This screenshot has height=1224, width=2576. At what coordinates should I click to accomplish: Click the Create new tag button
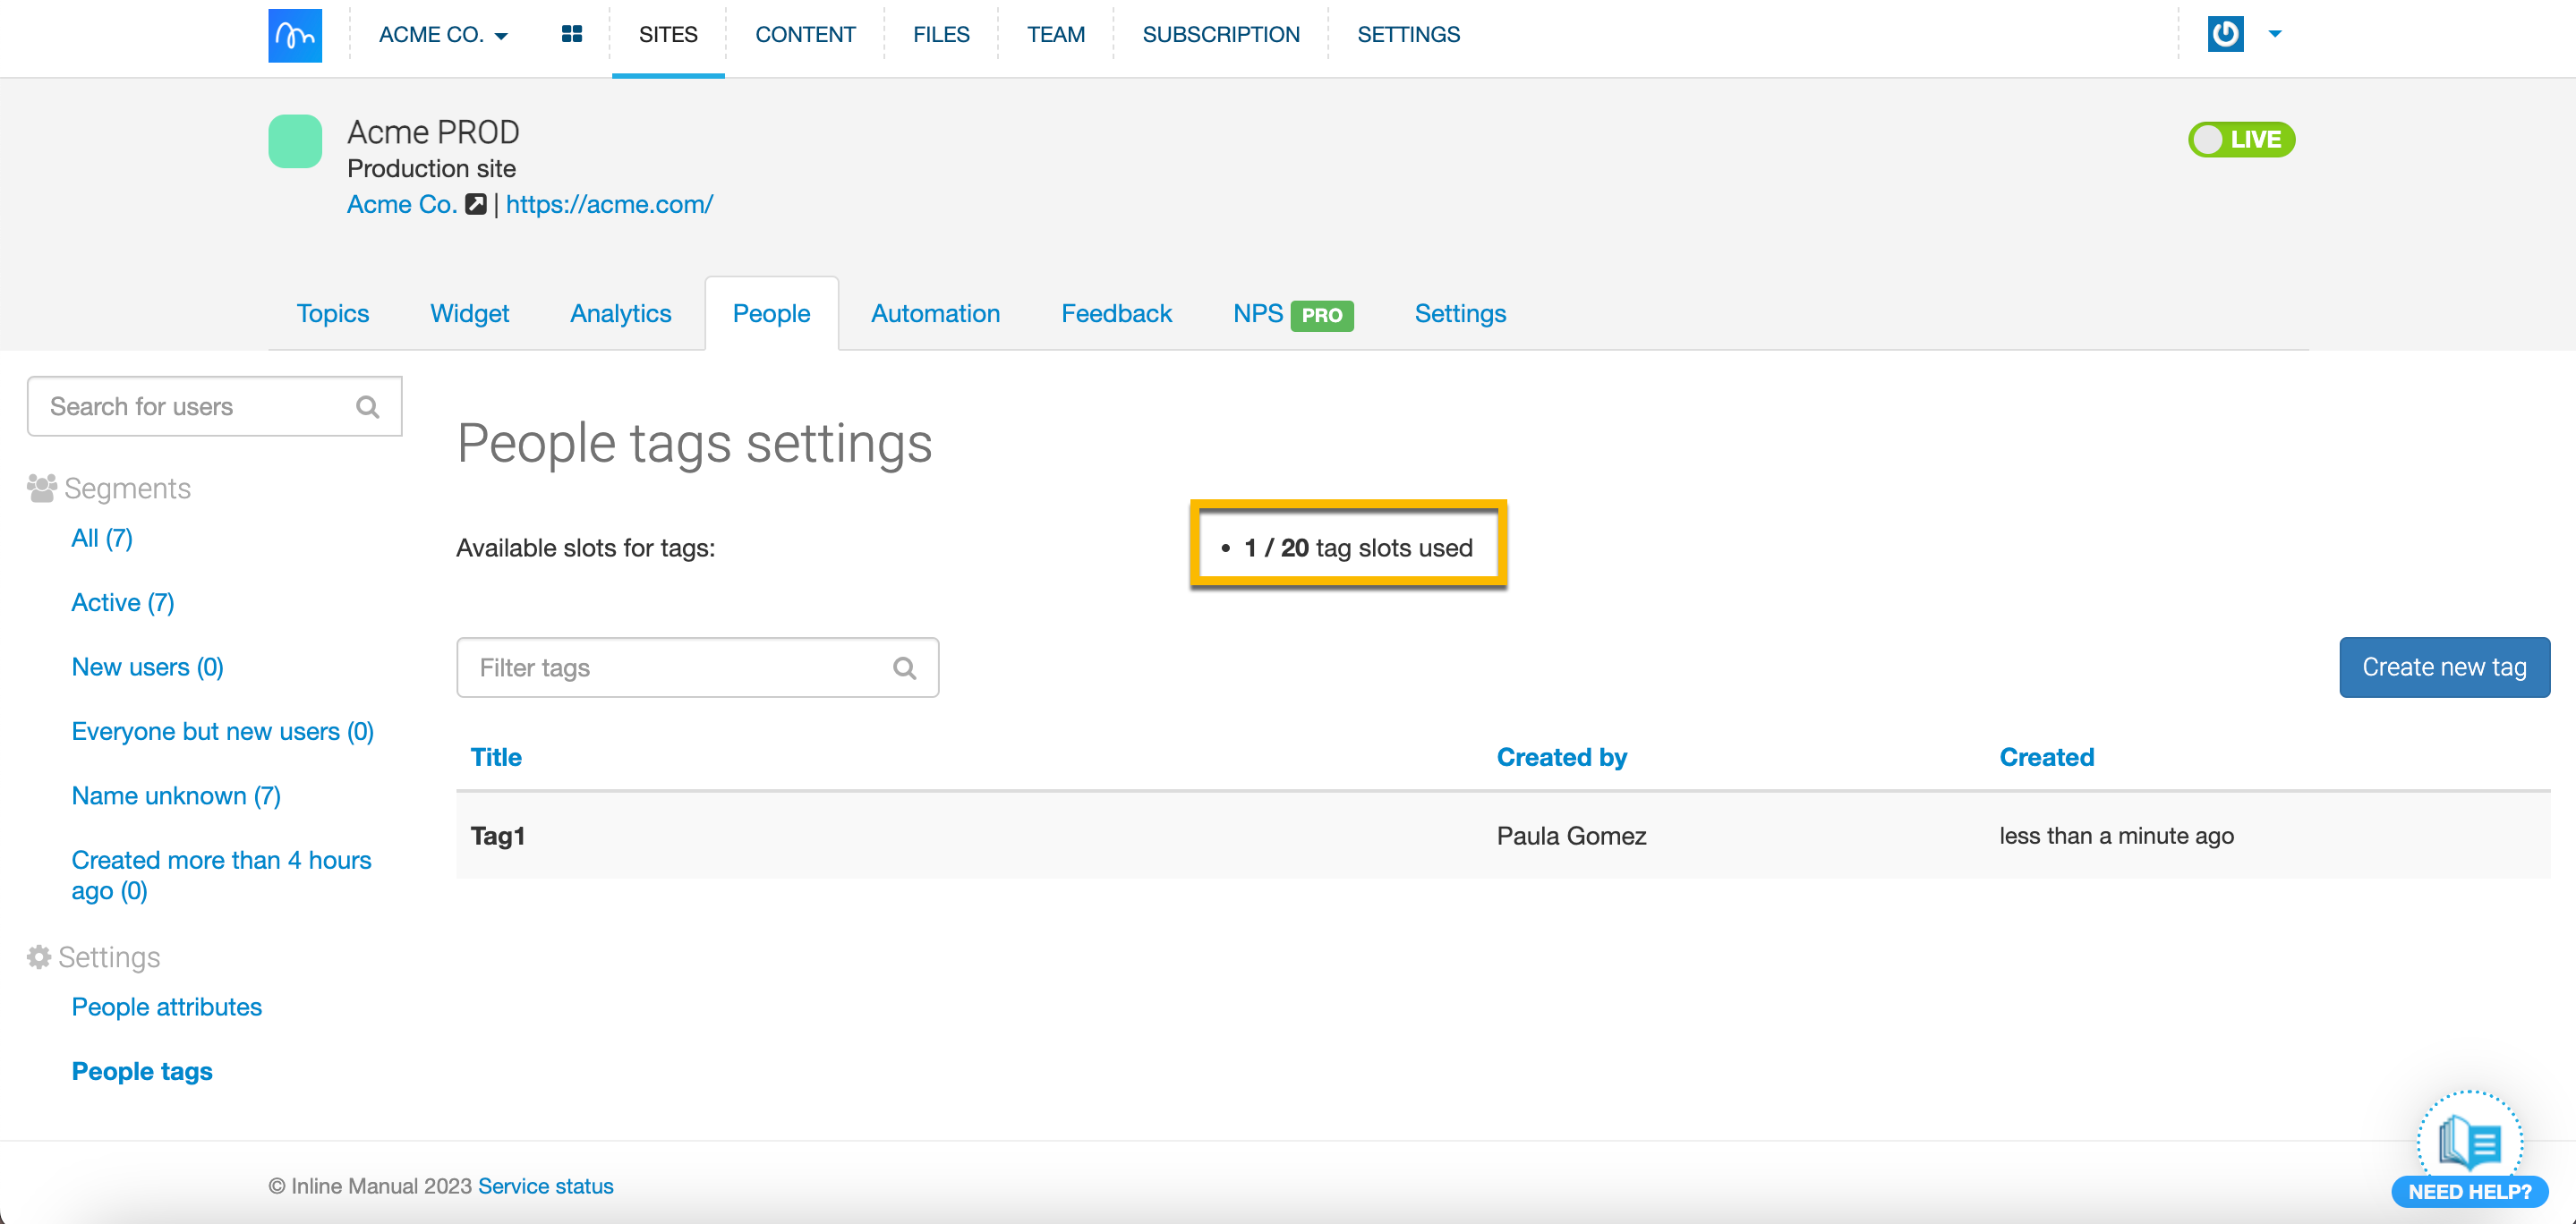tap(2443, 667)
